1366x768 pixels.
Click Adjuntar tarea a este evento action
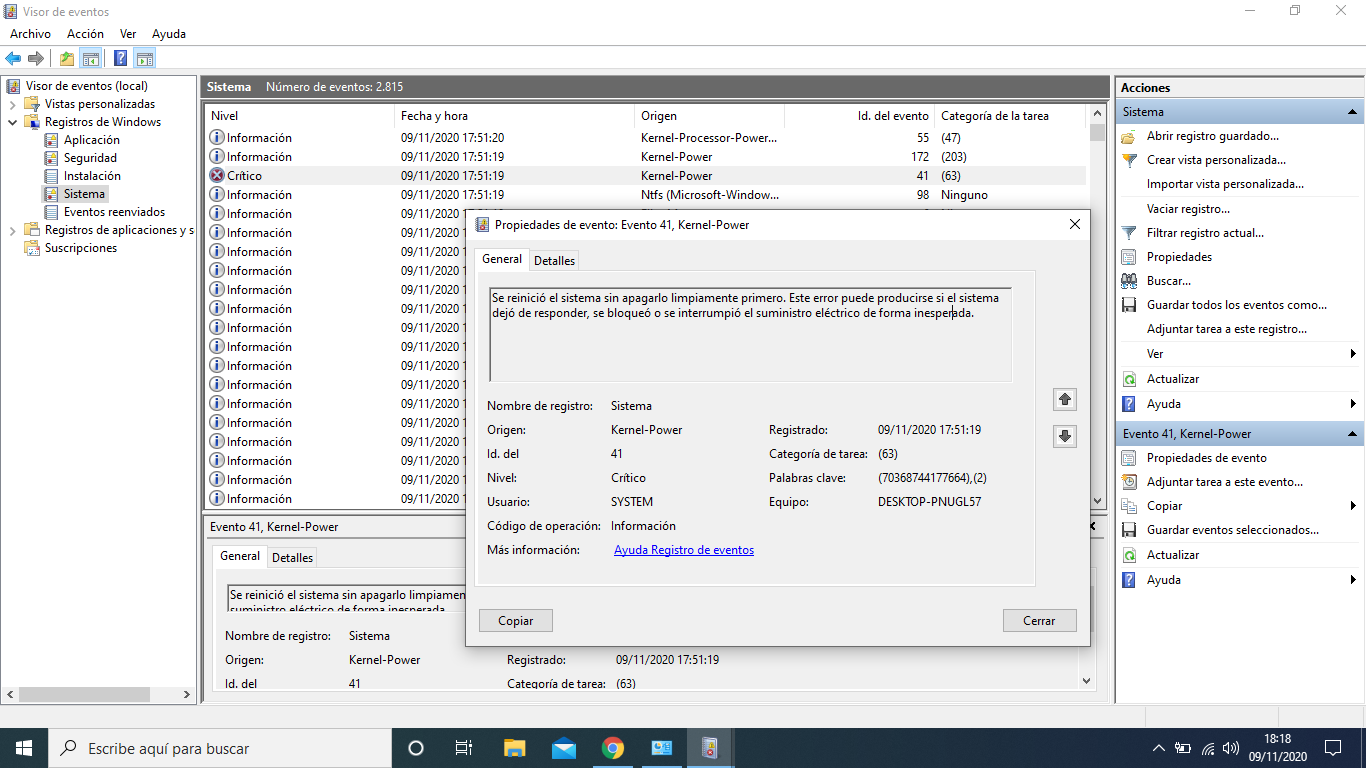pos(1225,482)
